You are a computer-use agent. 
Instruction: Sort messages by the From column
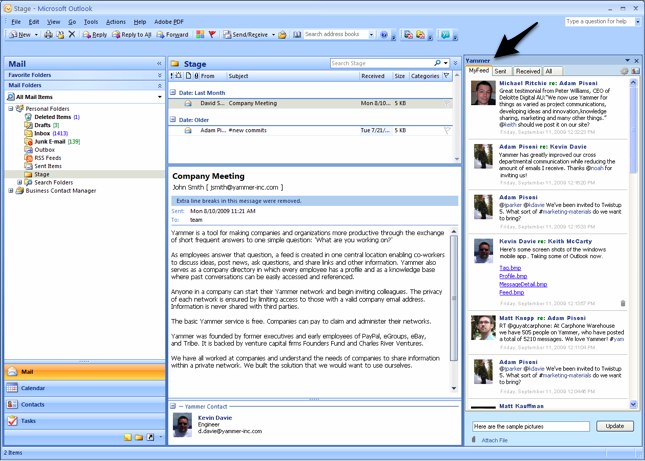213,76
